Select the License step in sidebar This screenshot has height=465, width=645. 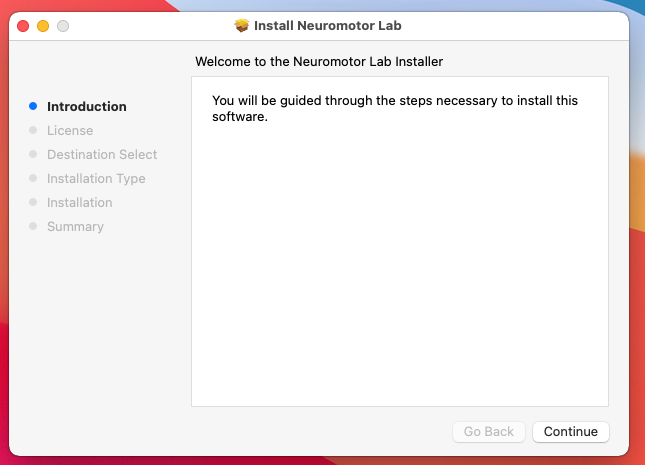[x=70, y=130]
